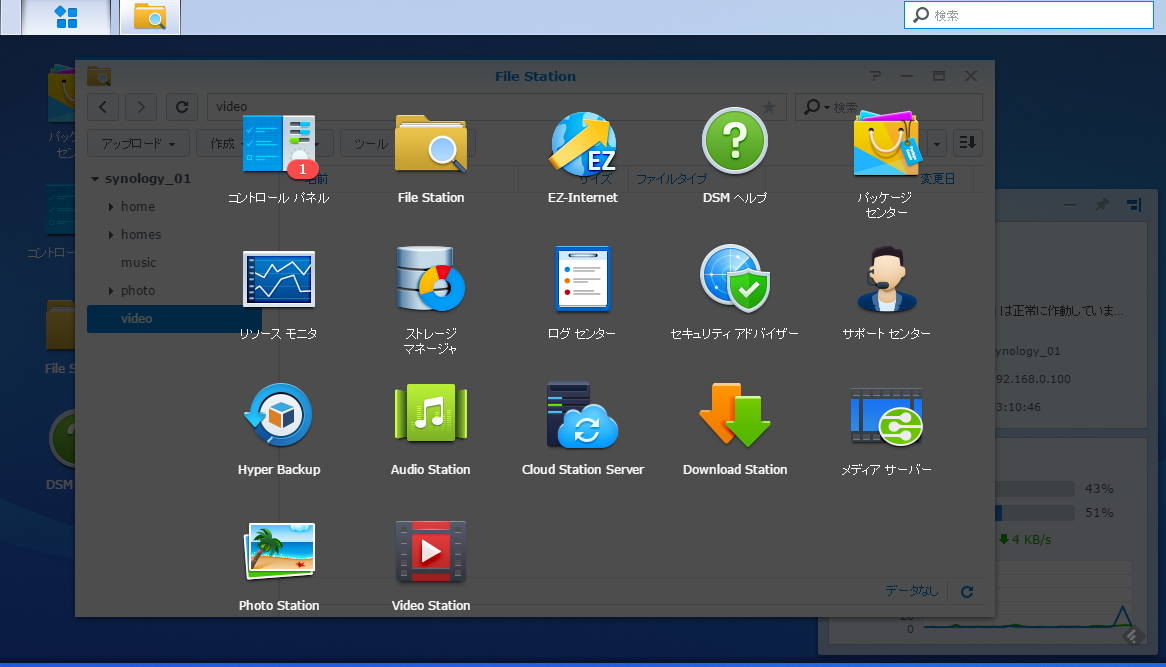Open Download Station

pyautogui.click(x=735, y=415)
